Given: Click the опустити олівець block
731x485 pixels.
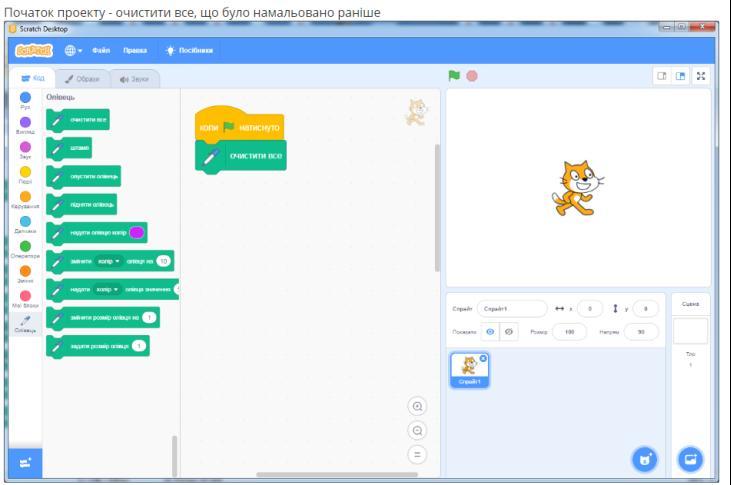Looking at the screenshot, I should [83, 177].
